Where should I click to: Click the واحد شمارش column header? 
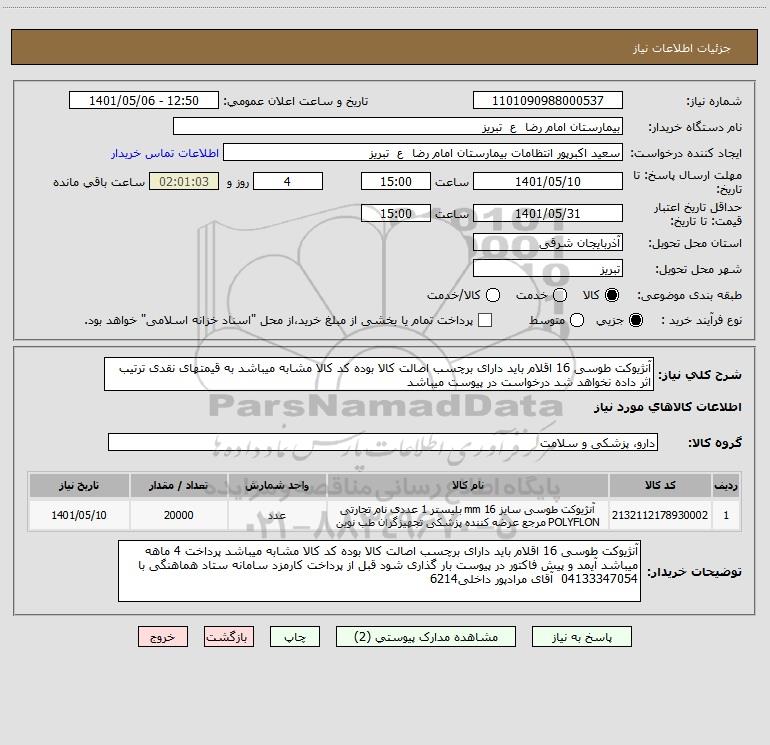pyautogui.click(x=277, y=485)
